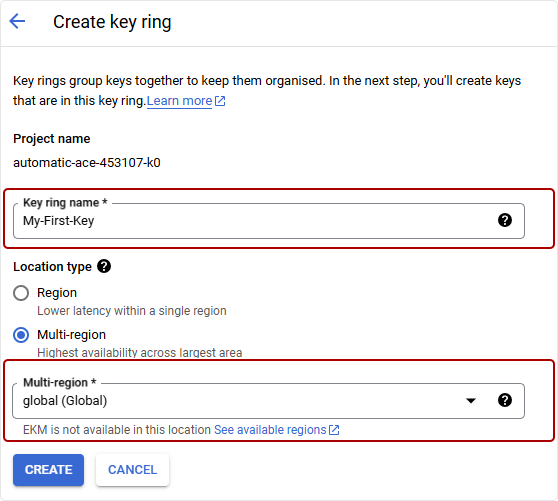The image size is (558, 501).
Task: Click external link icon beside Learn more
Action: pyautogui.click(x=220, y=101)
